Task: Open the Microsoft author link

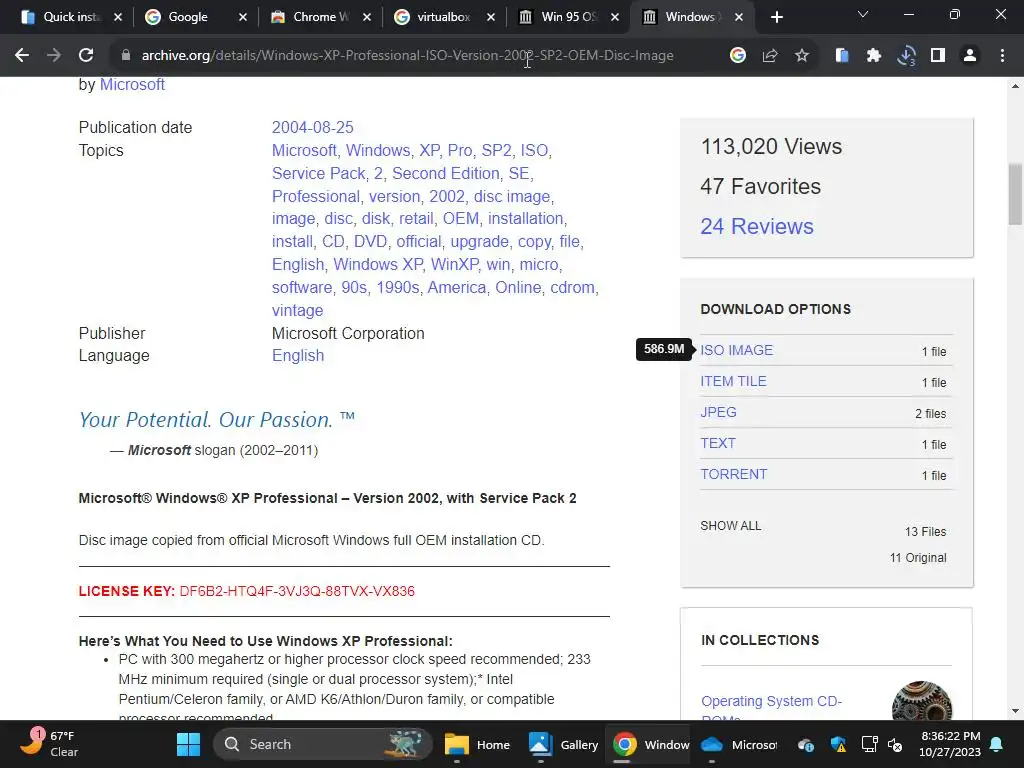Action: [132, 84]
